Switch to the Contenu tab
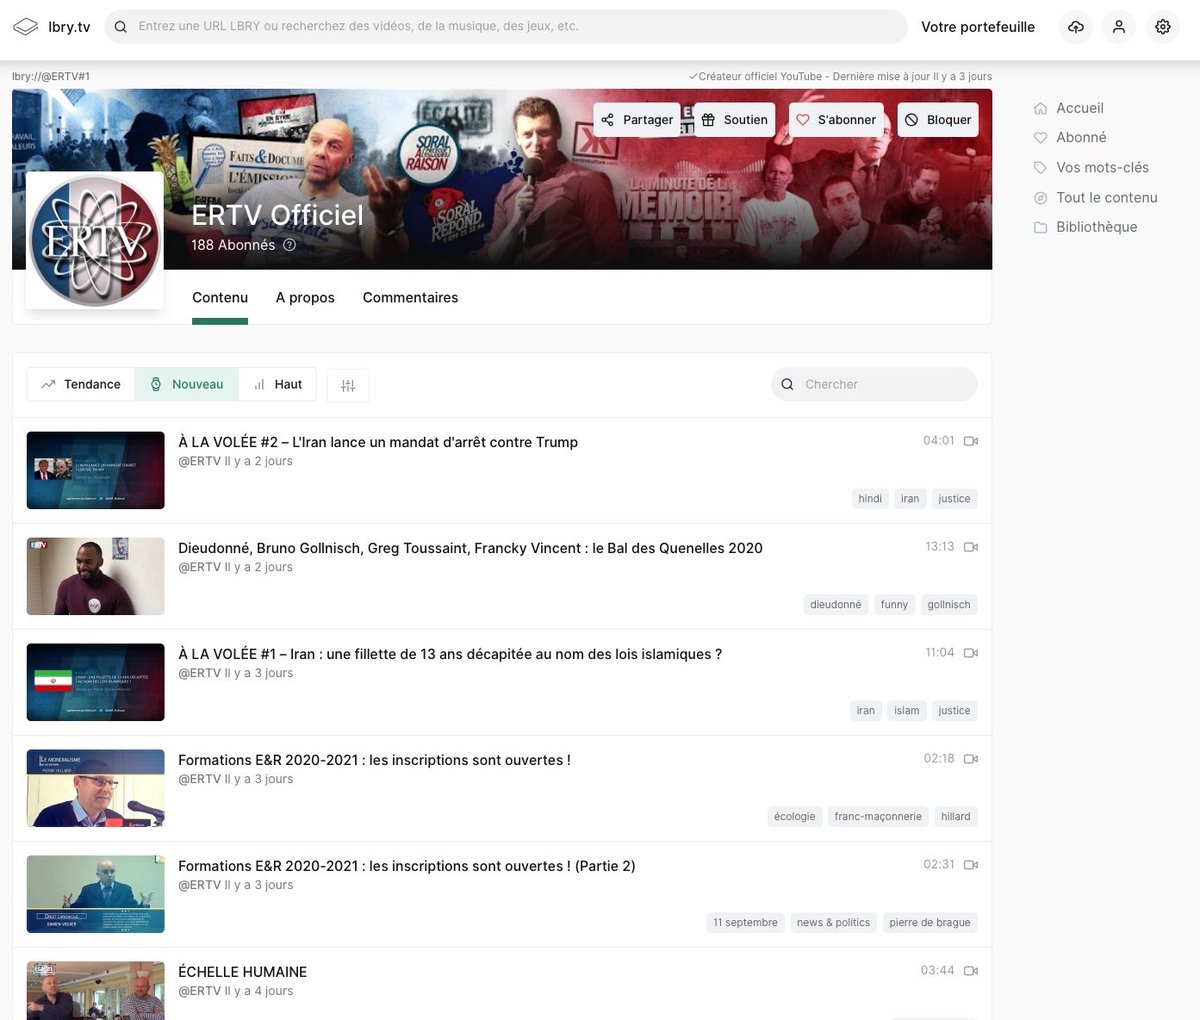 (220, 298)
